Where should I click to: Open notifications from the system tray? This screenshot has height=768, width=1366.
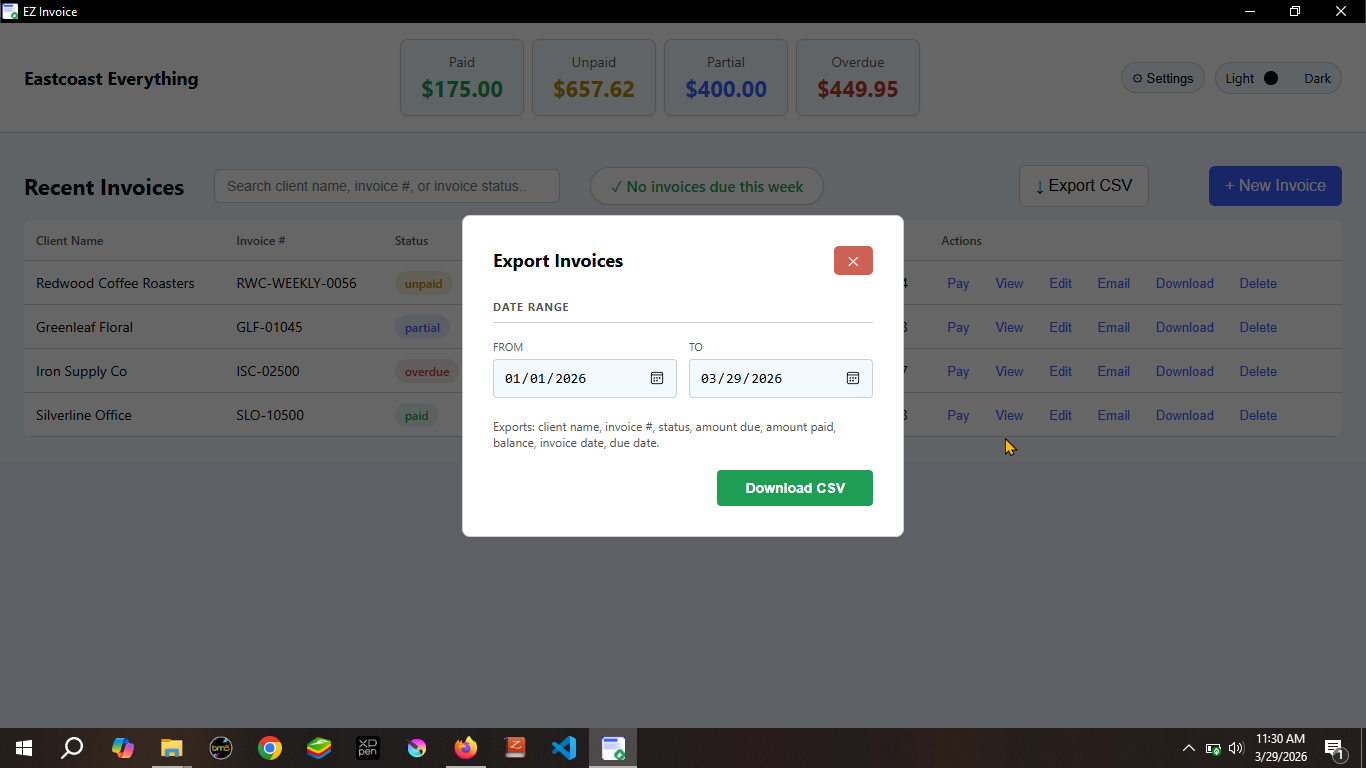coord(1334,747)
